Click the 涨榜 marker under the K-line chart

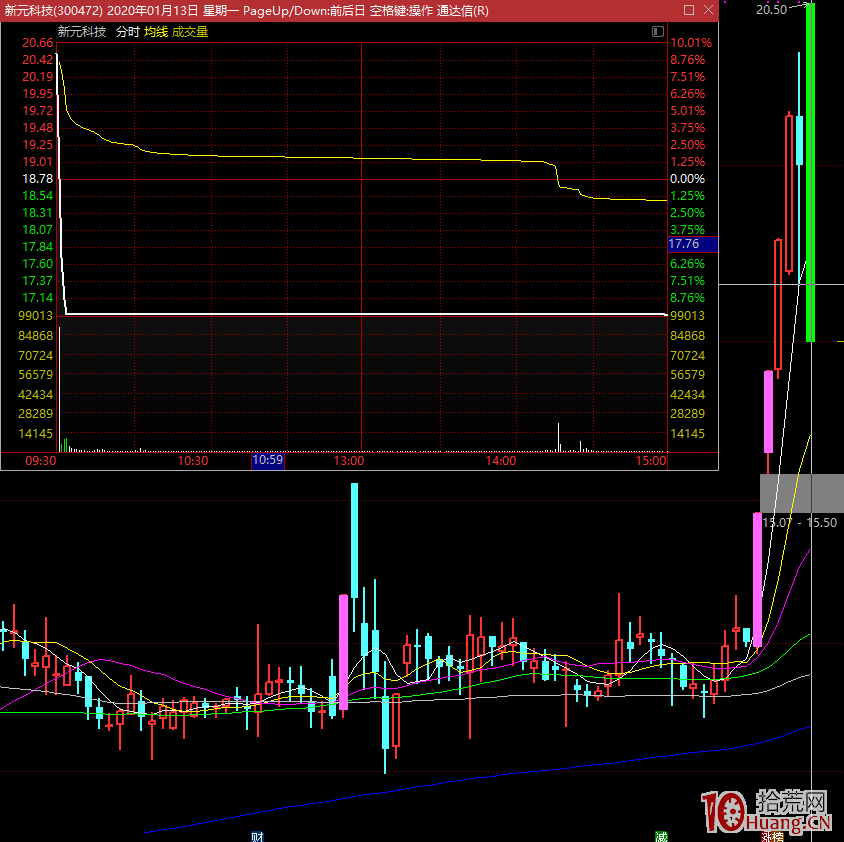(x=772, y=837)
